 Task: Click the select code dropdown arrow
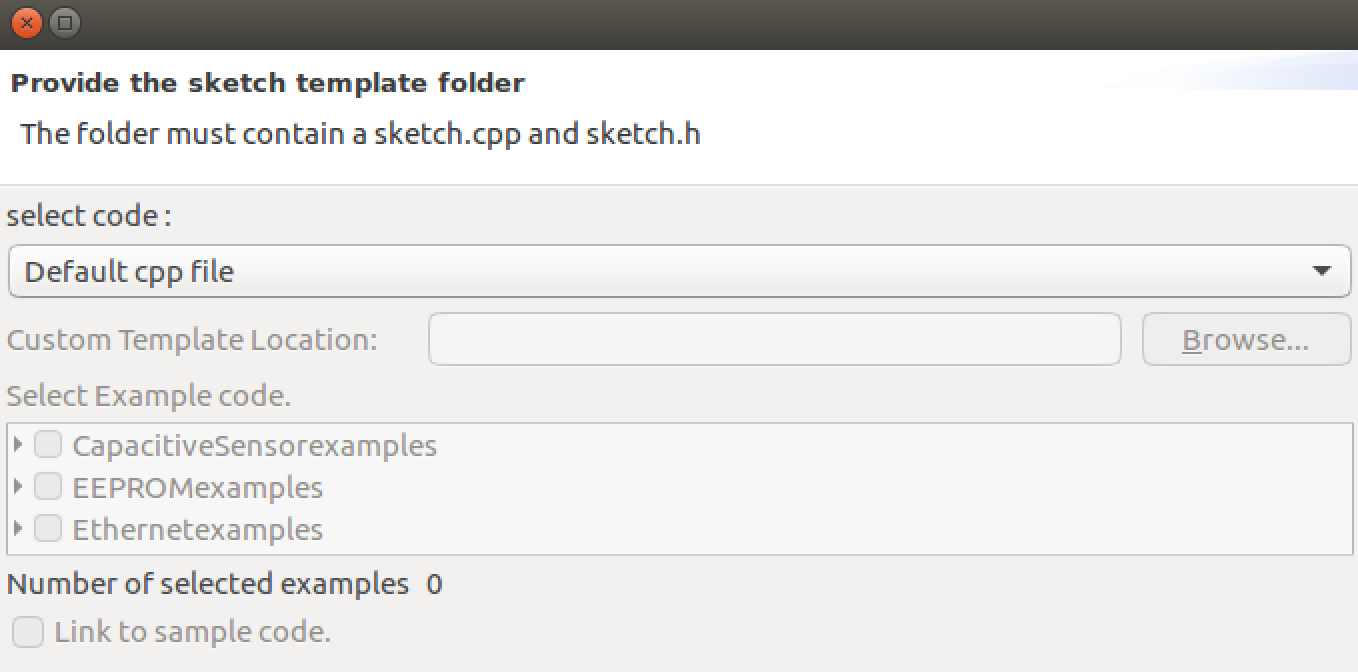click(x=1321, y=271)
